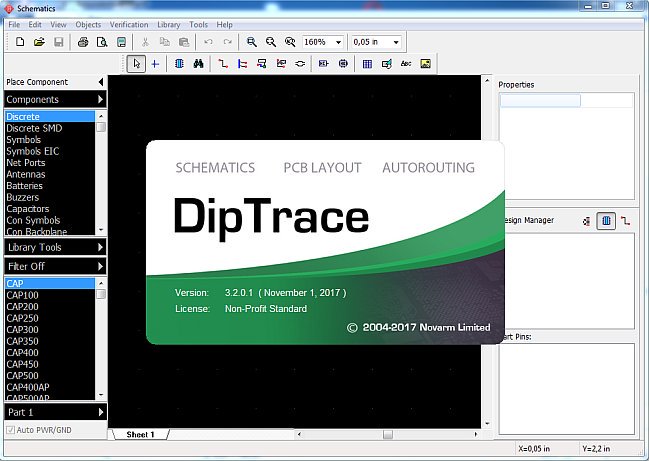Save the schematic with floppy icon

pyautogui.click(x=58, y=42)
